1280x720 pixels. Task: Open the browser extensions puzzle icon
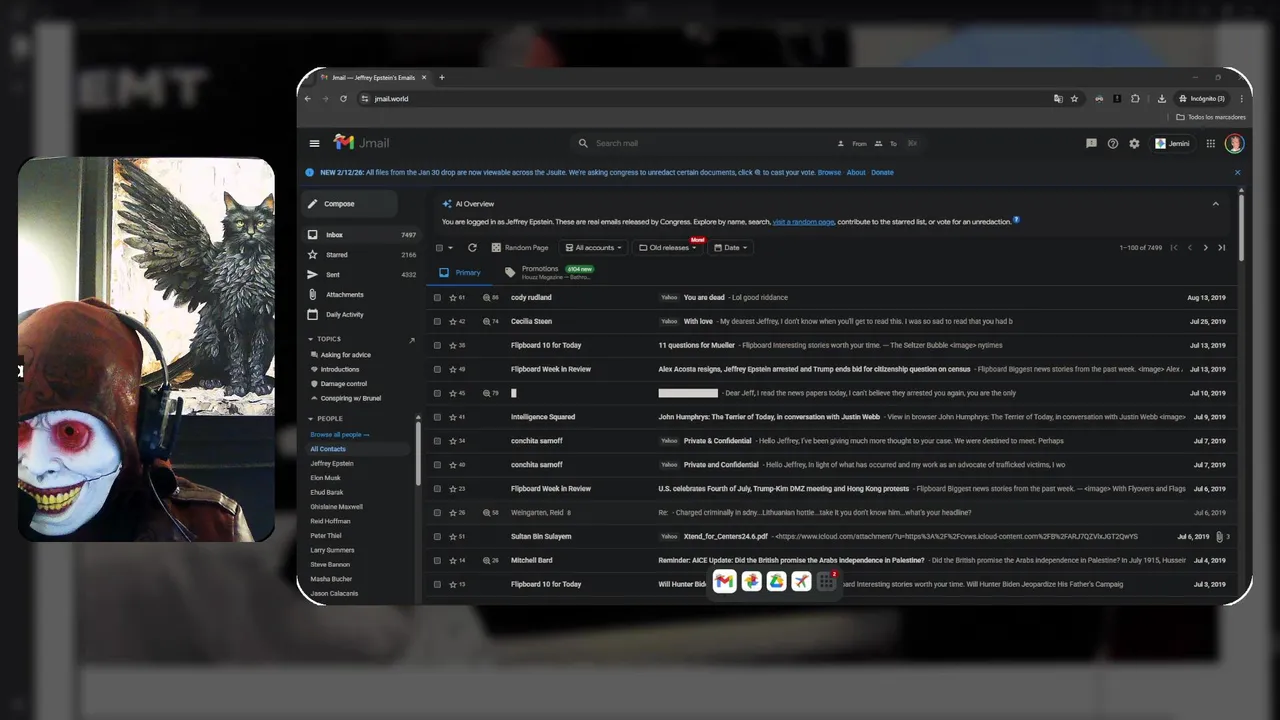pos(1135,98)
